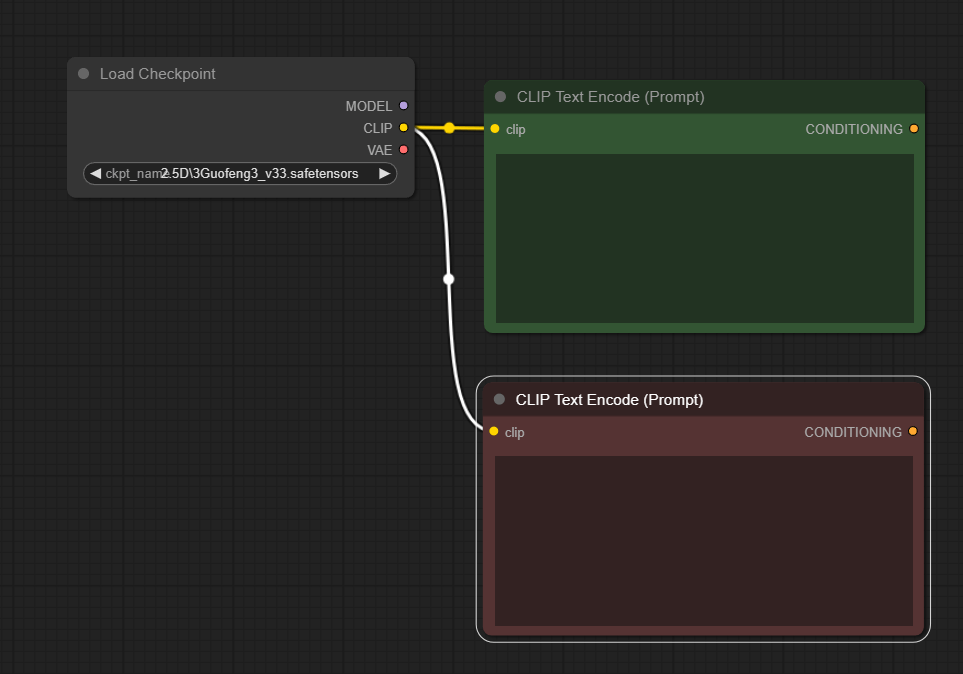Collapse the Load Checkpoint node via its dot
The width and height of the screenshot is (963, 674).
tap(84, 74)
